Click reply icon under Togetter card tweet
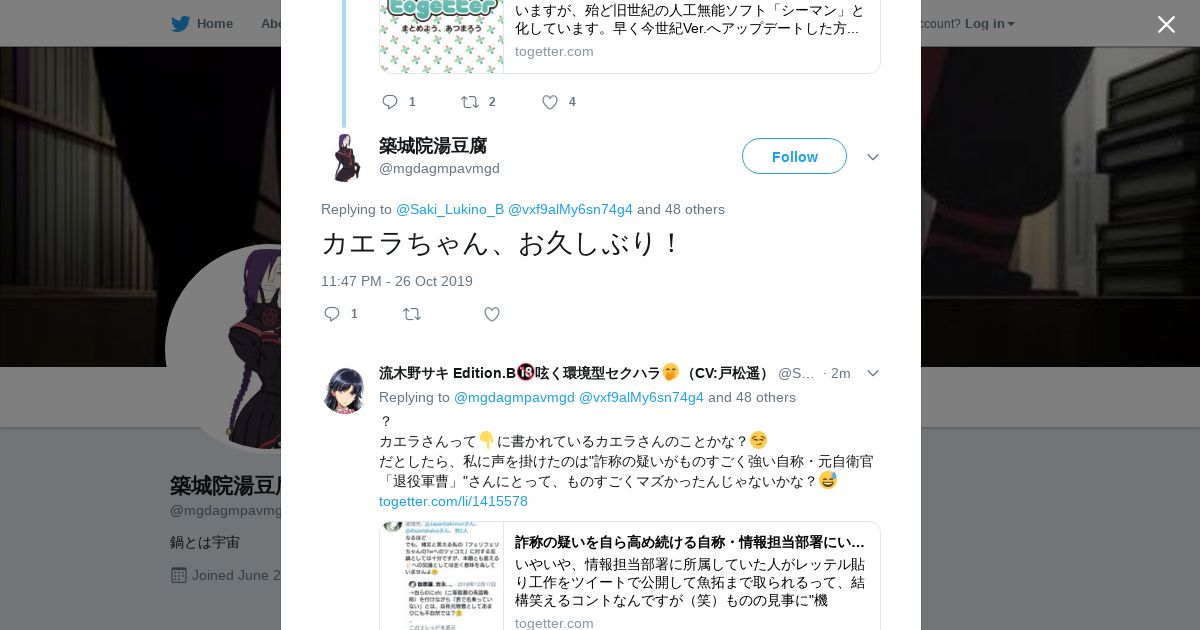This screenshot has width=1200, height=630. point(390,102)
